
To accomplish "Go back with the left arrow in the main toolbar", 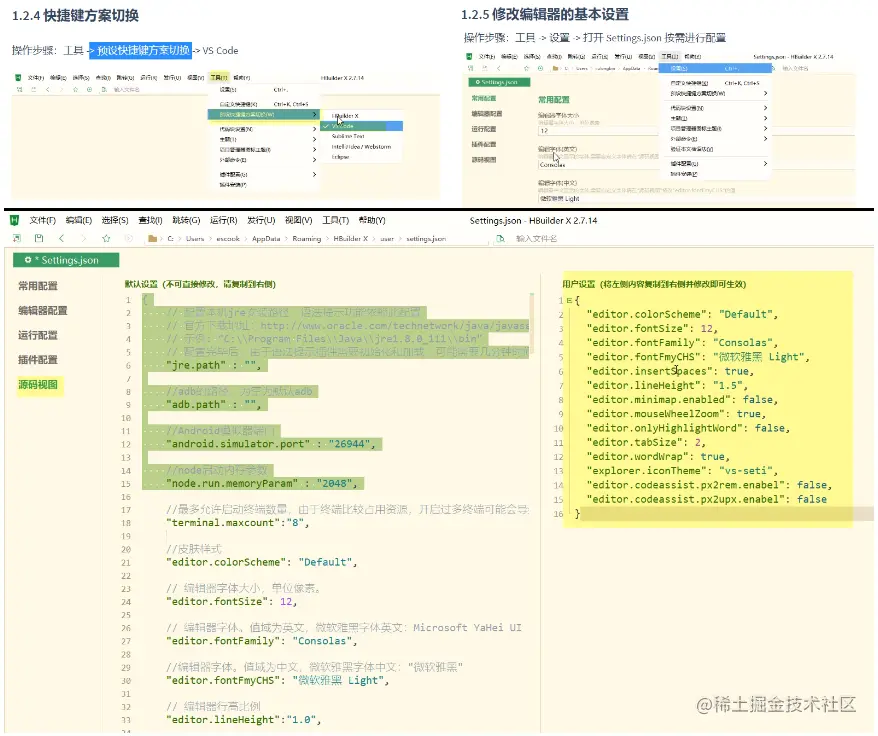I will tap(62, 239).
